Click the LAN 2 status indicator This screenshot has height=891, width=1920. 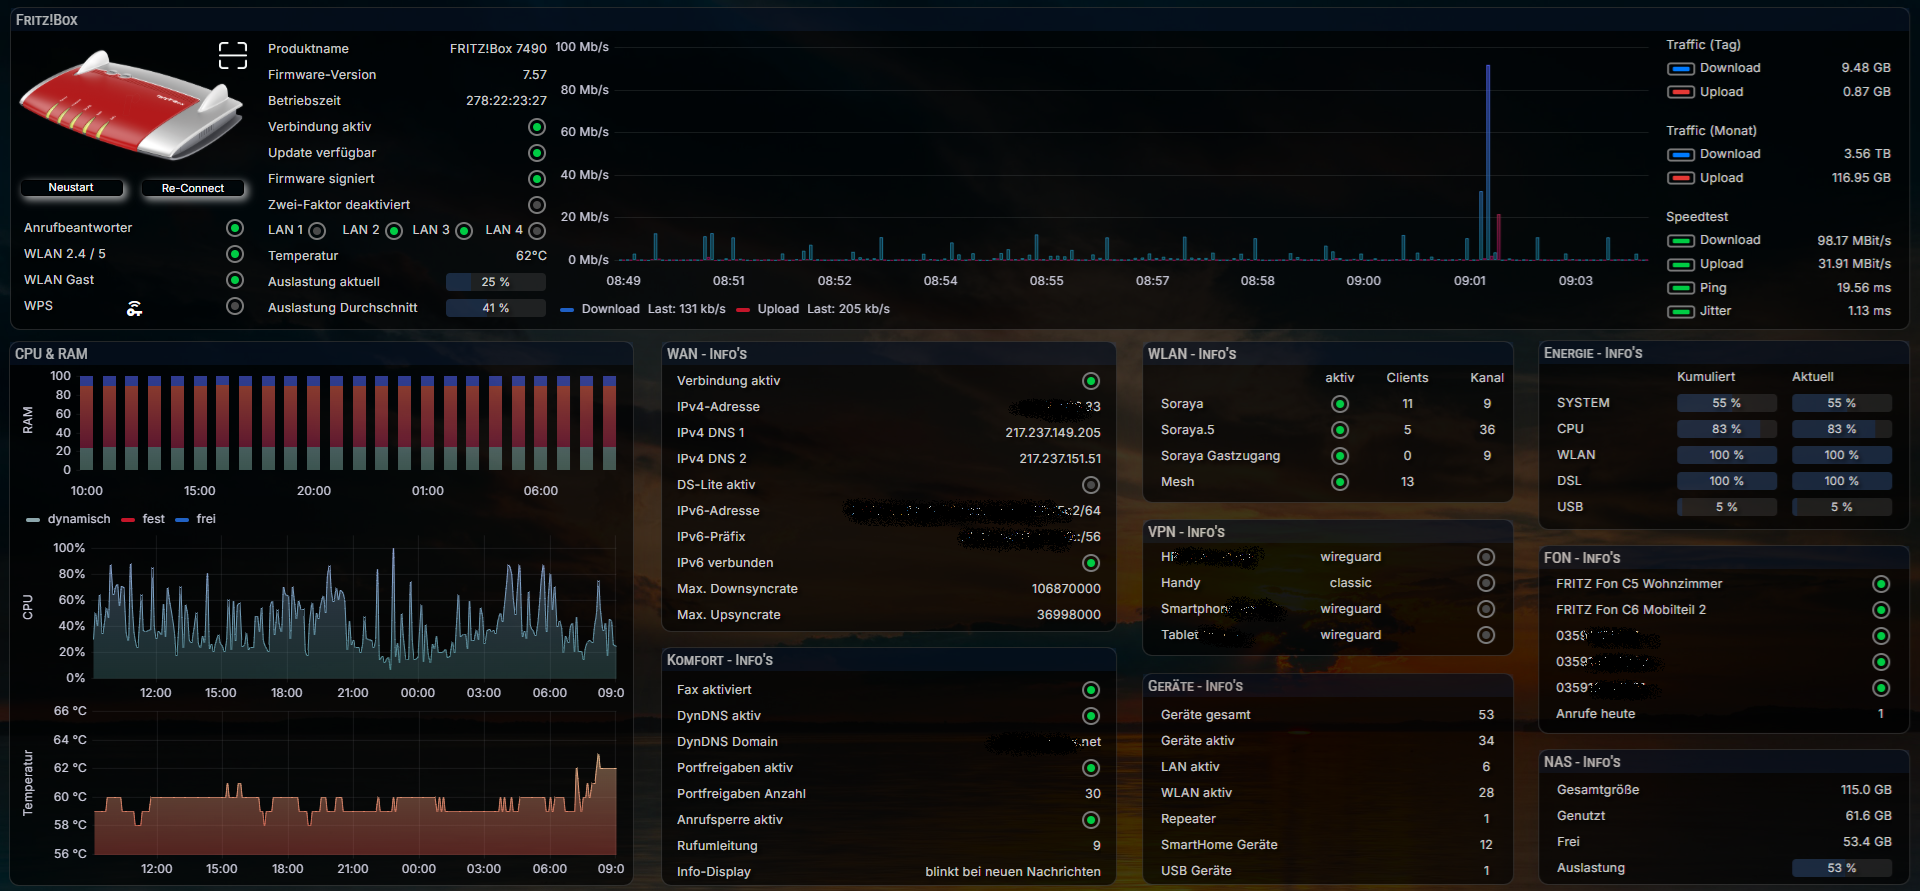394,231
